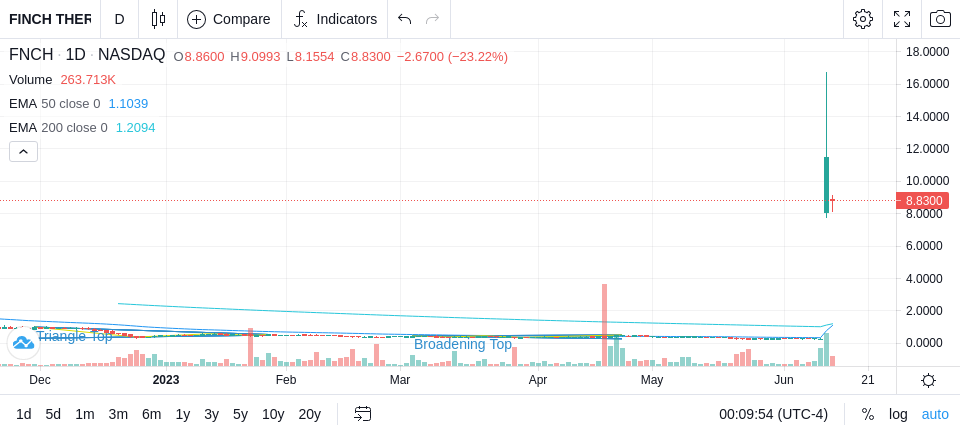The width and height of the screenshot is (960, 433).
Task: Open the candlestick chart style selector
Action: coord(158,19)
